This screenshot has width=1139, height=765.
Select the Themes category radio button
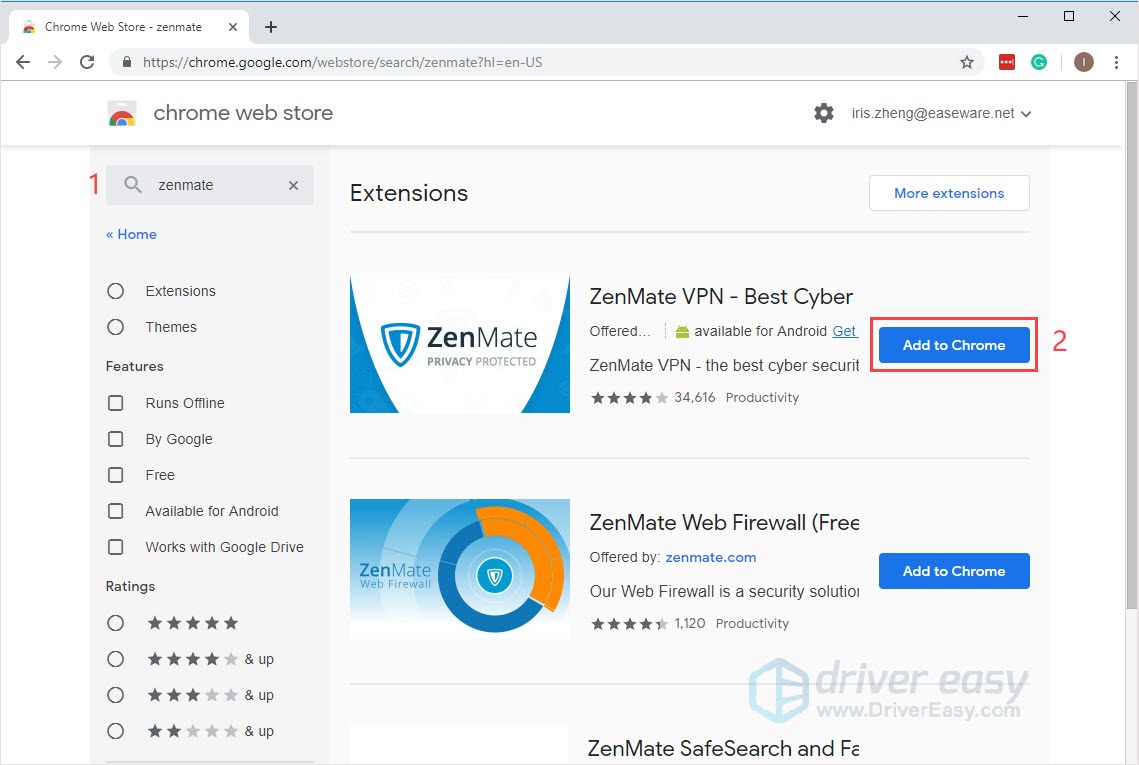(115, 327)
